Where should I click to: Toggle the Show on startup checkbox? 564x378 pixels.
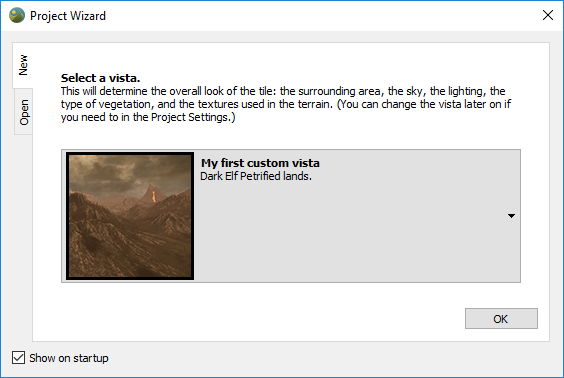point(18,358)
